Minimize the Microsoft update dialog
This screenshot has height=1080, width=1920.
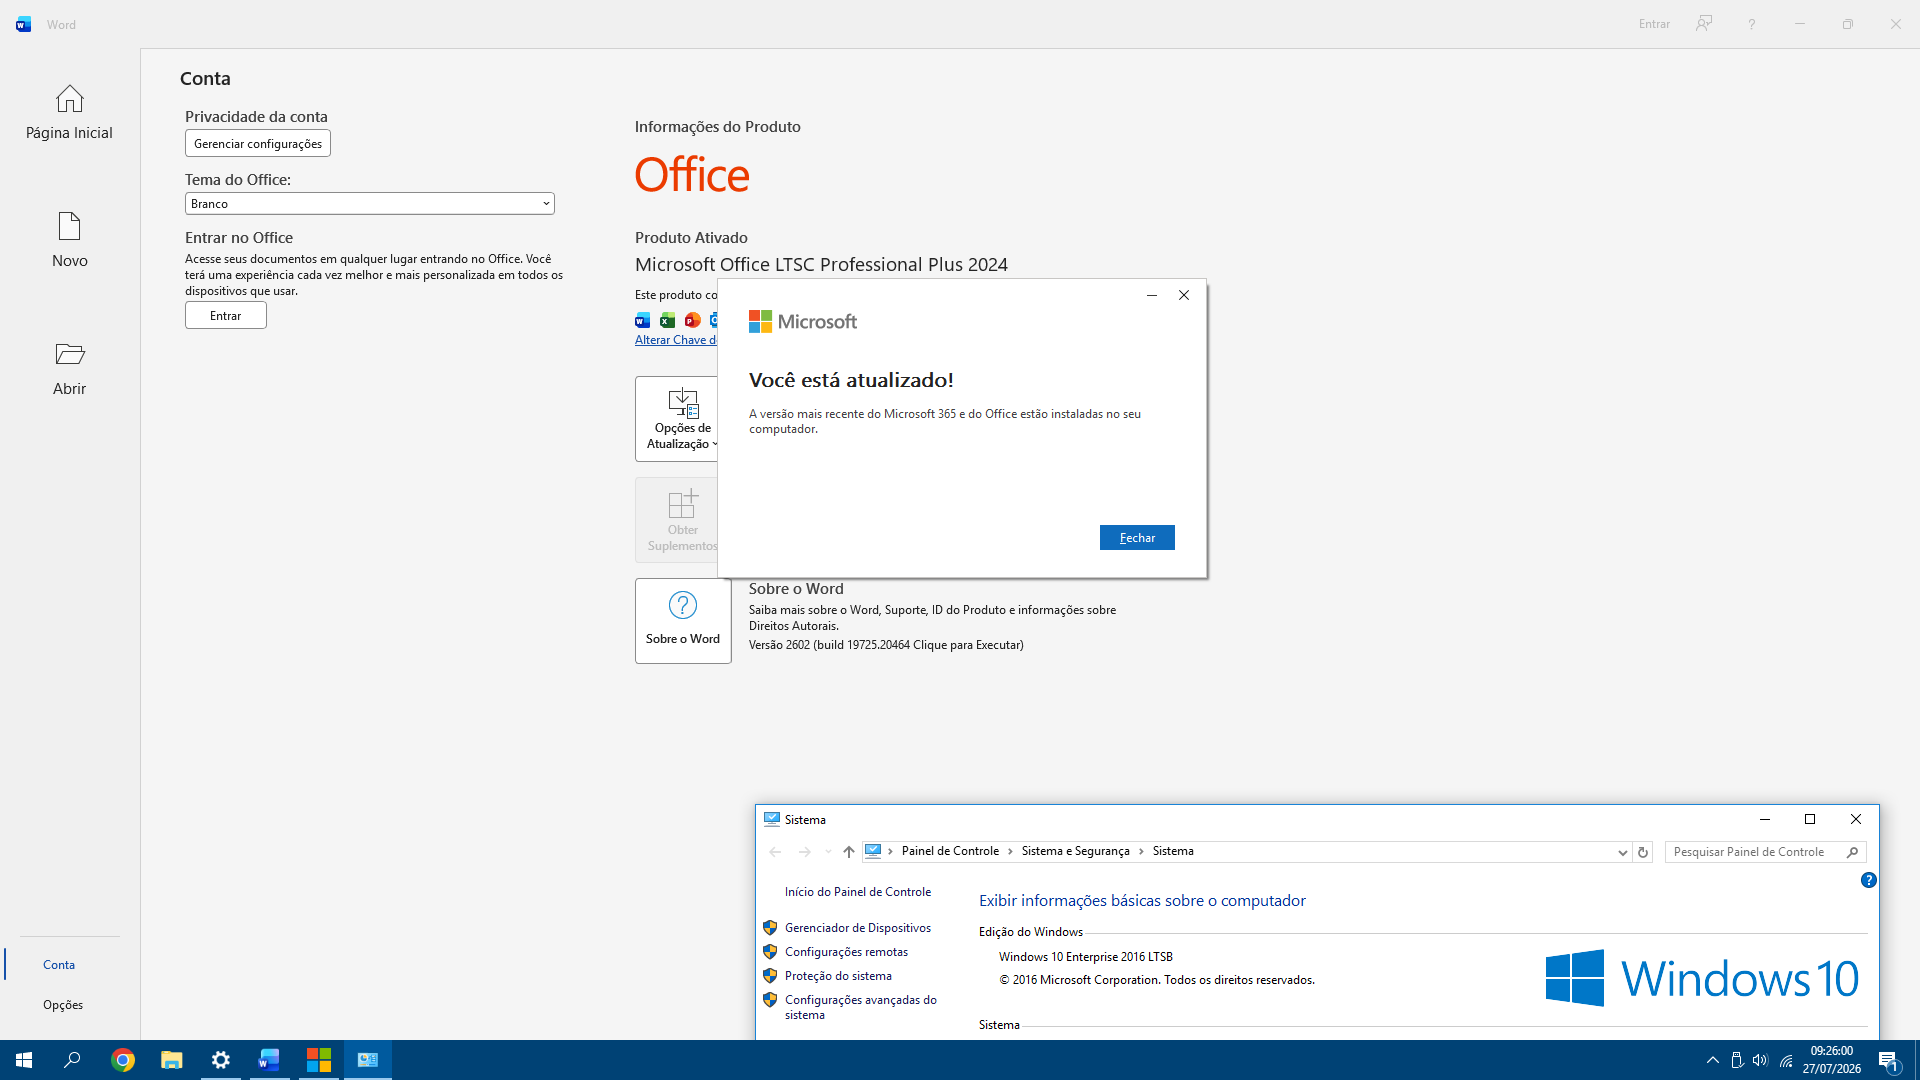click(x=1152, y=295)
